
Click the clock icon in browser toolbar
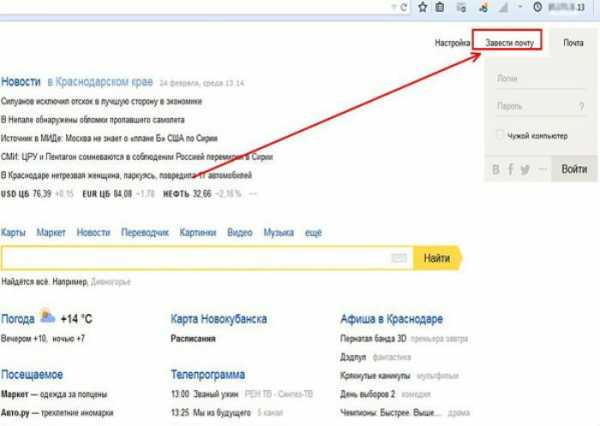(538, 7)
